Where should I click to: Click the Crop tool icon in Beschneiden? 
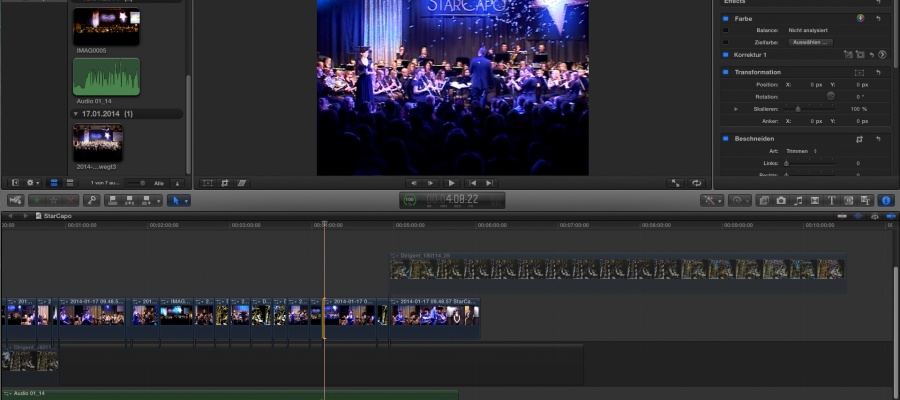pos(859,139)
